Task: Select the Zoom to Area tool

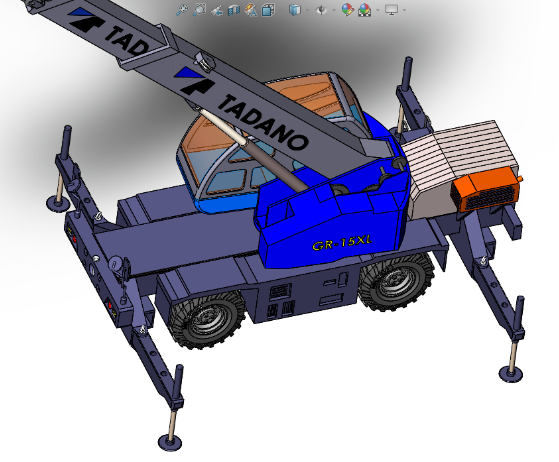Action: coord(199,10)
